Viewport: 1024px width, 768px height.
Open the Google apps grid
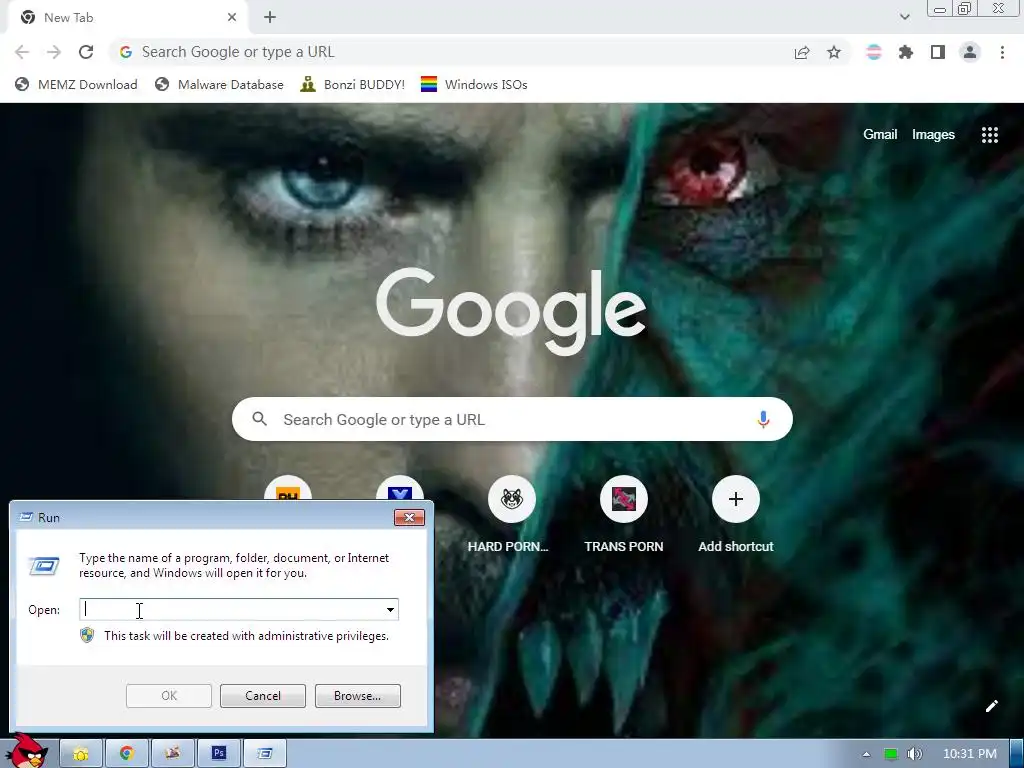[x=990, y=135]
